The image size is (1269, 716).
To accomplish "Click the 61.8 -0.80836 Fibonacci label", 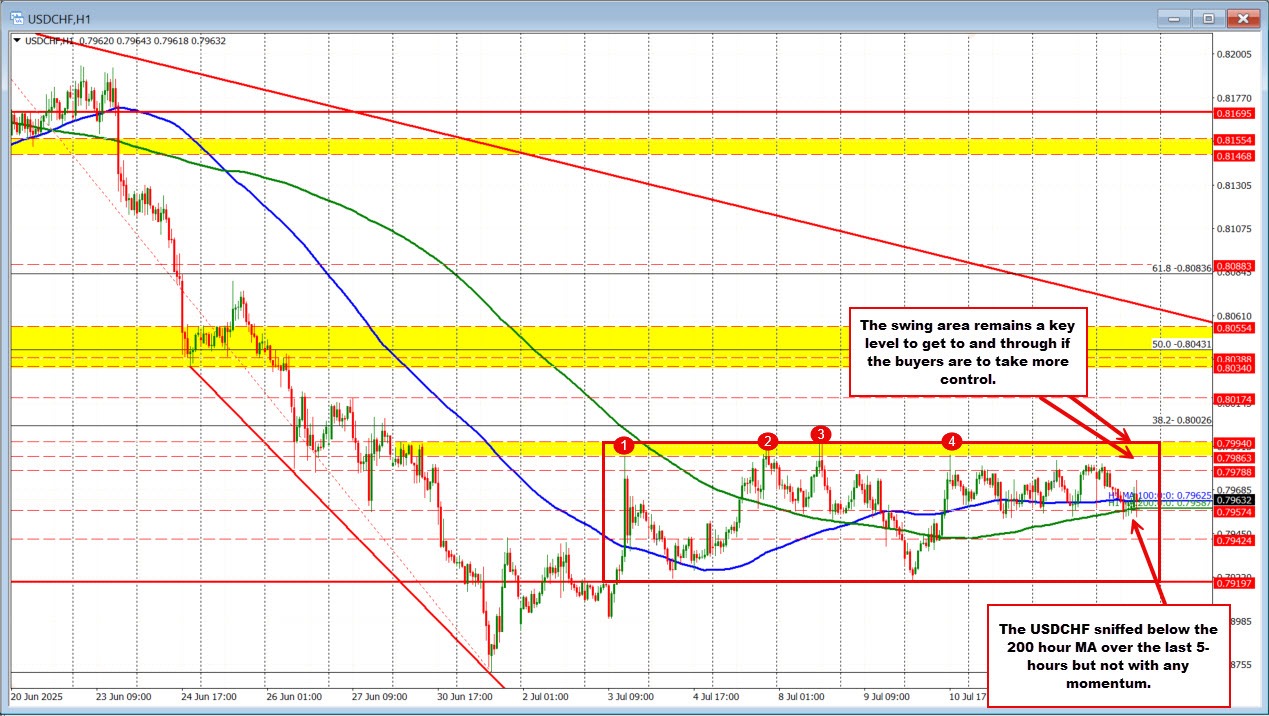I will click(x=1182, y=267).
